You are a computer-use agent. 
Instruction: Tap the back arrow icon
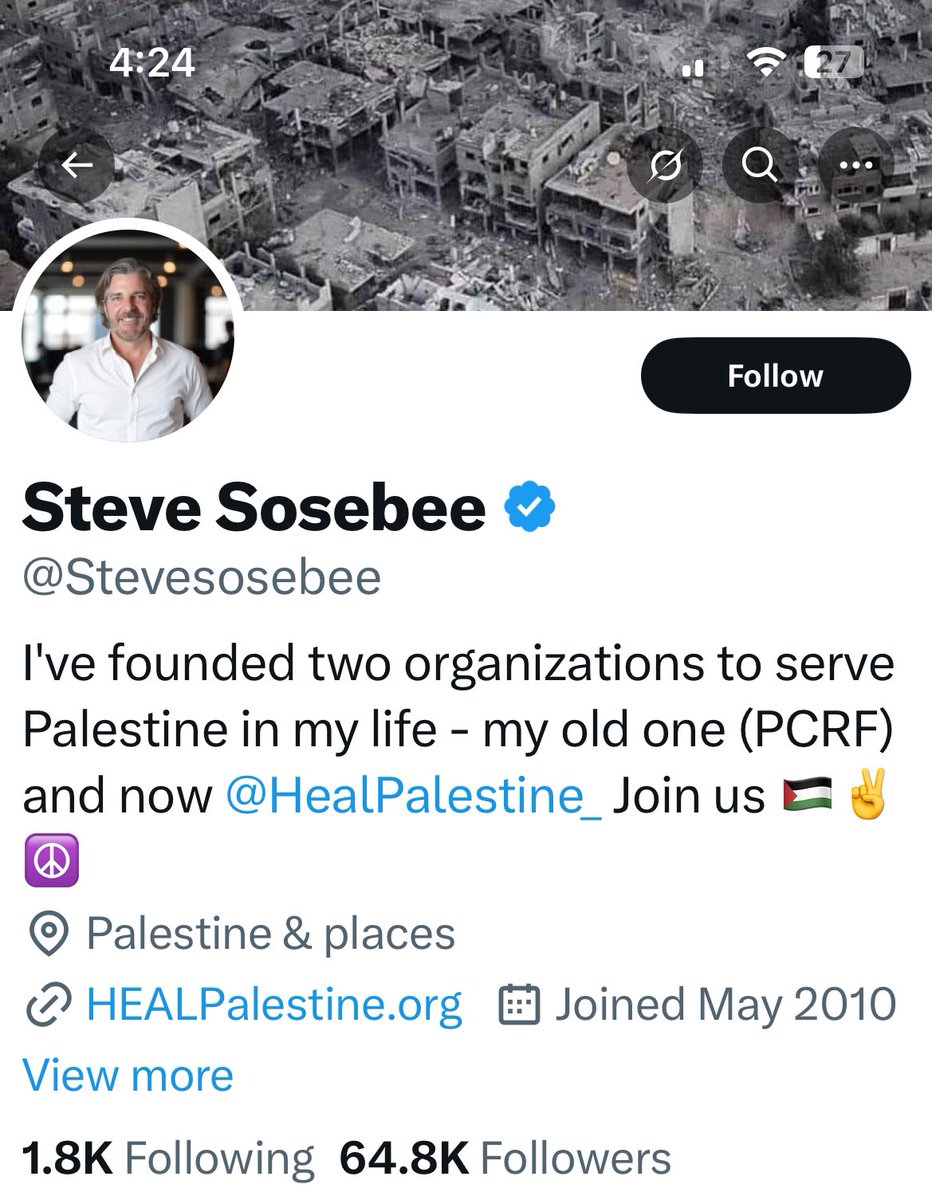[x=78, y=167]
